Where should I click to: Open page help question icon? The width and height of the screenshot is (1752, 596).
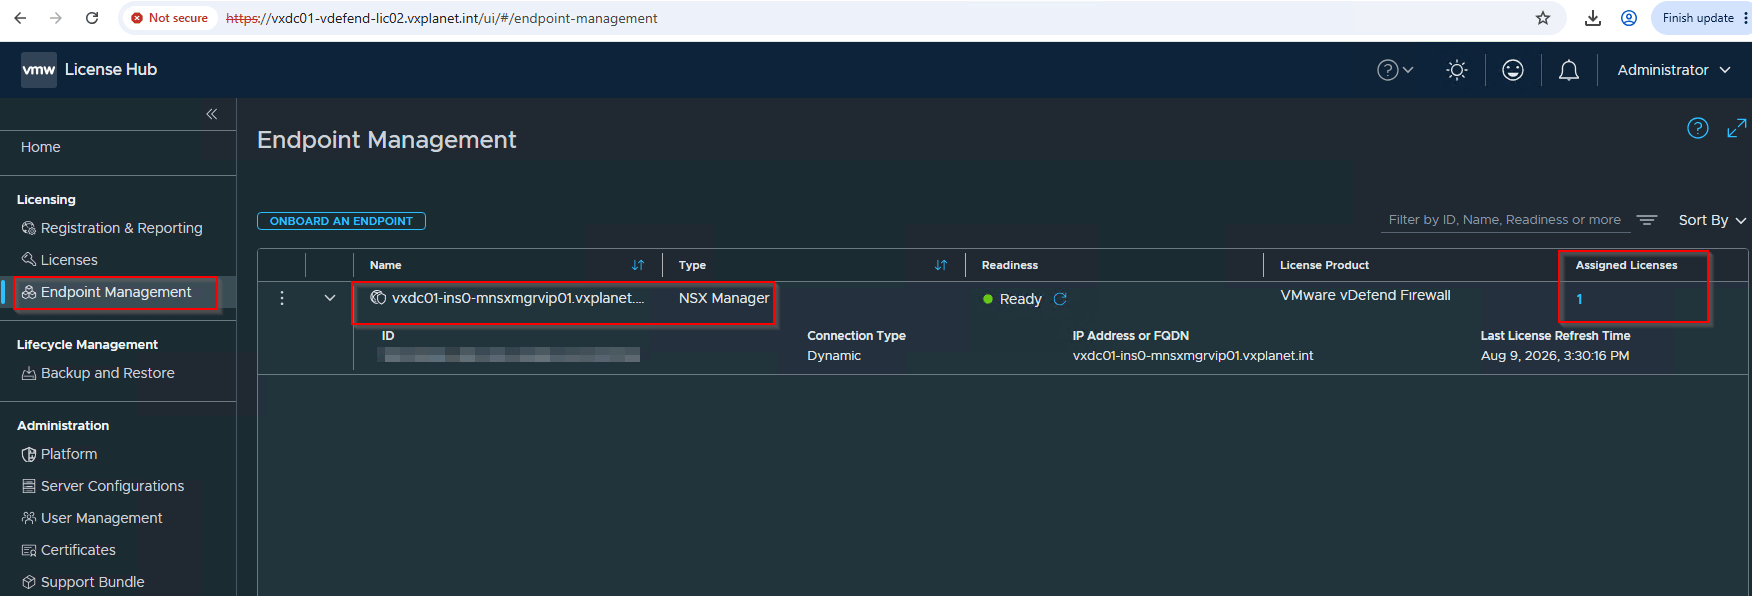1698,128
